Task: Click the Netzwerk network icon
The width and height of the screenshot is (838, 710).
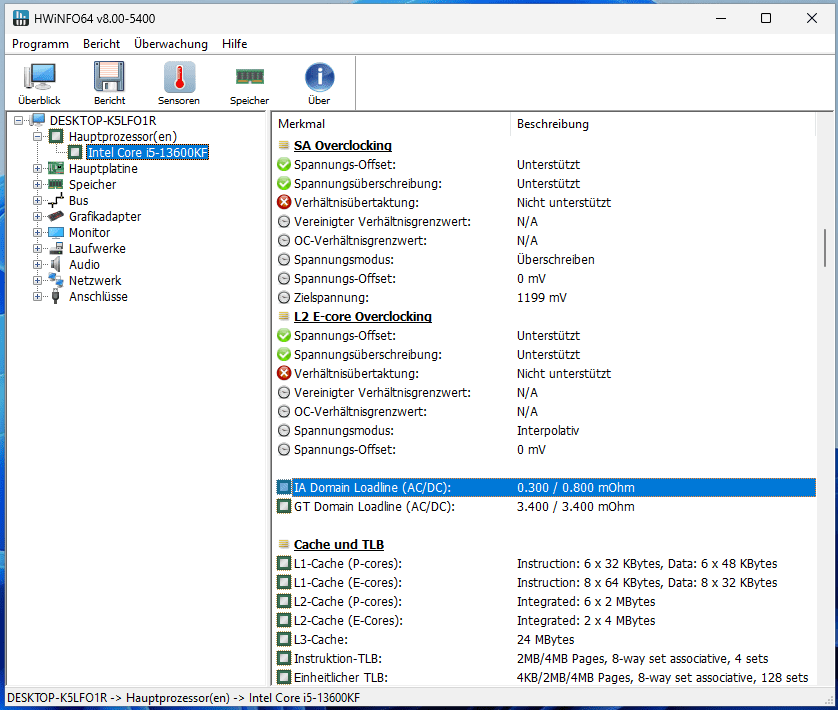Action: (x=56, y=280)
